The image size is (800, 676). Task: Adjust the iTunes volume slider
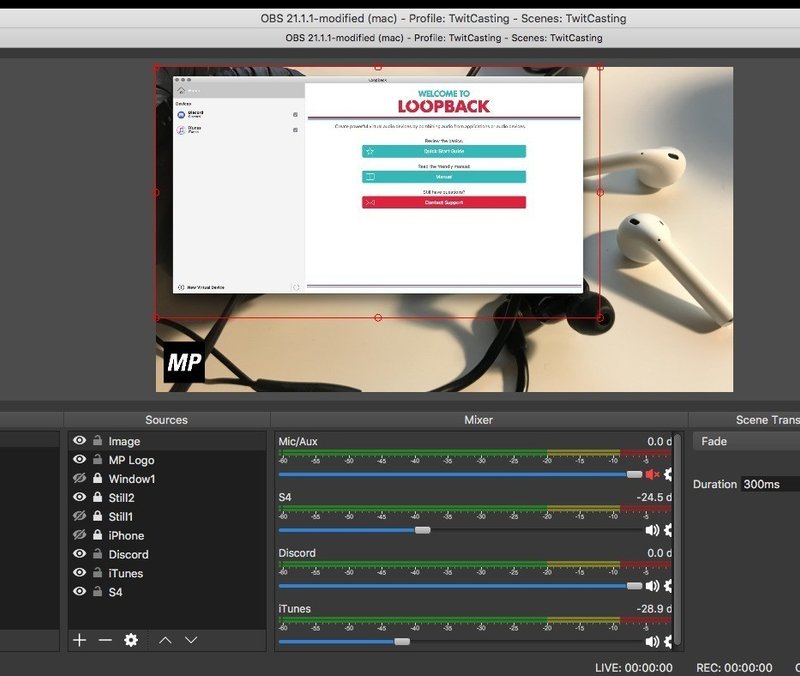[402, 641]
